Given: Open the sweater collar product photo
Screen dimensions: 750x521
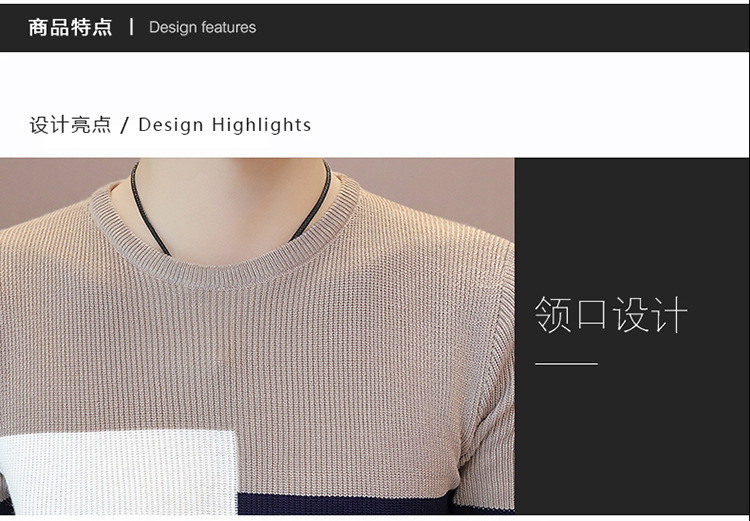Looking at the screenshot, I should (257, 336).
